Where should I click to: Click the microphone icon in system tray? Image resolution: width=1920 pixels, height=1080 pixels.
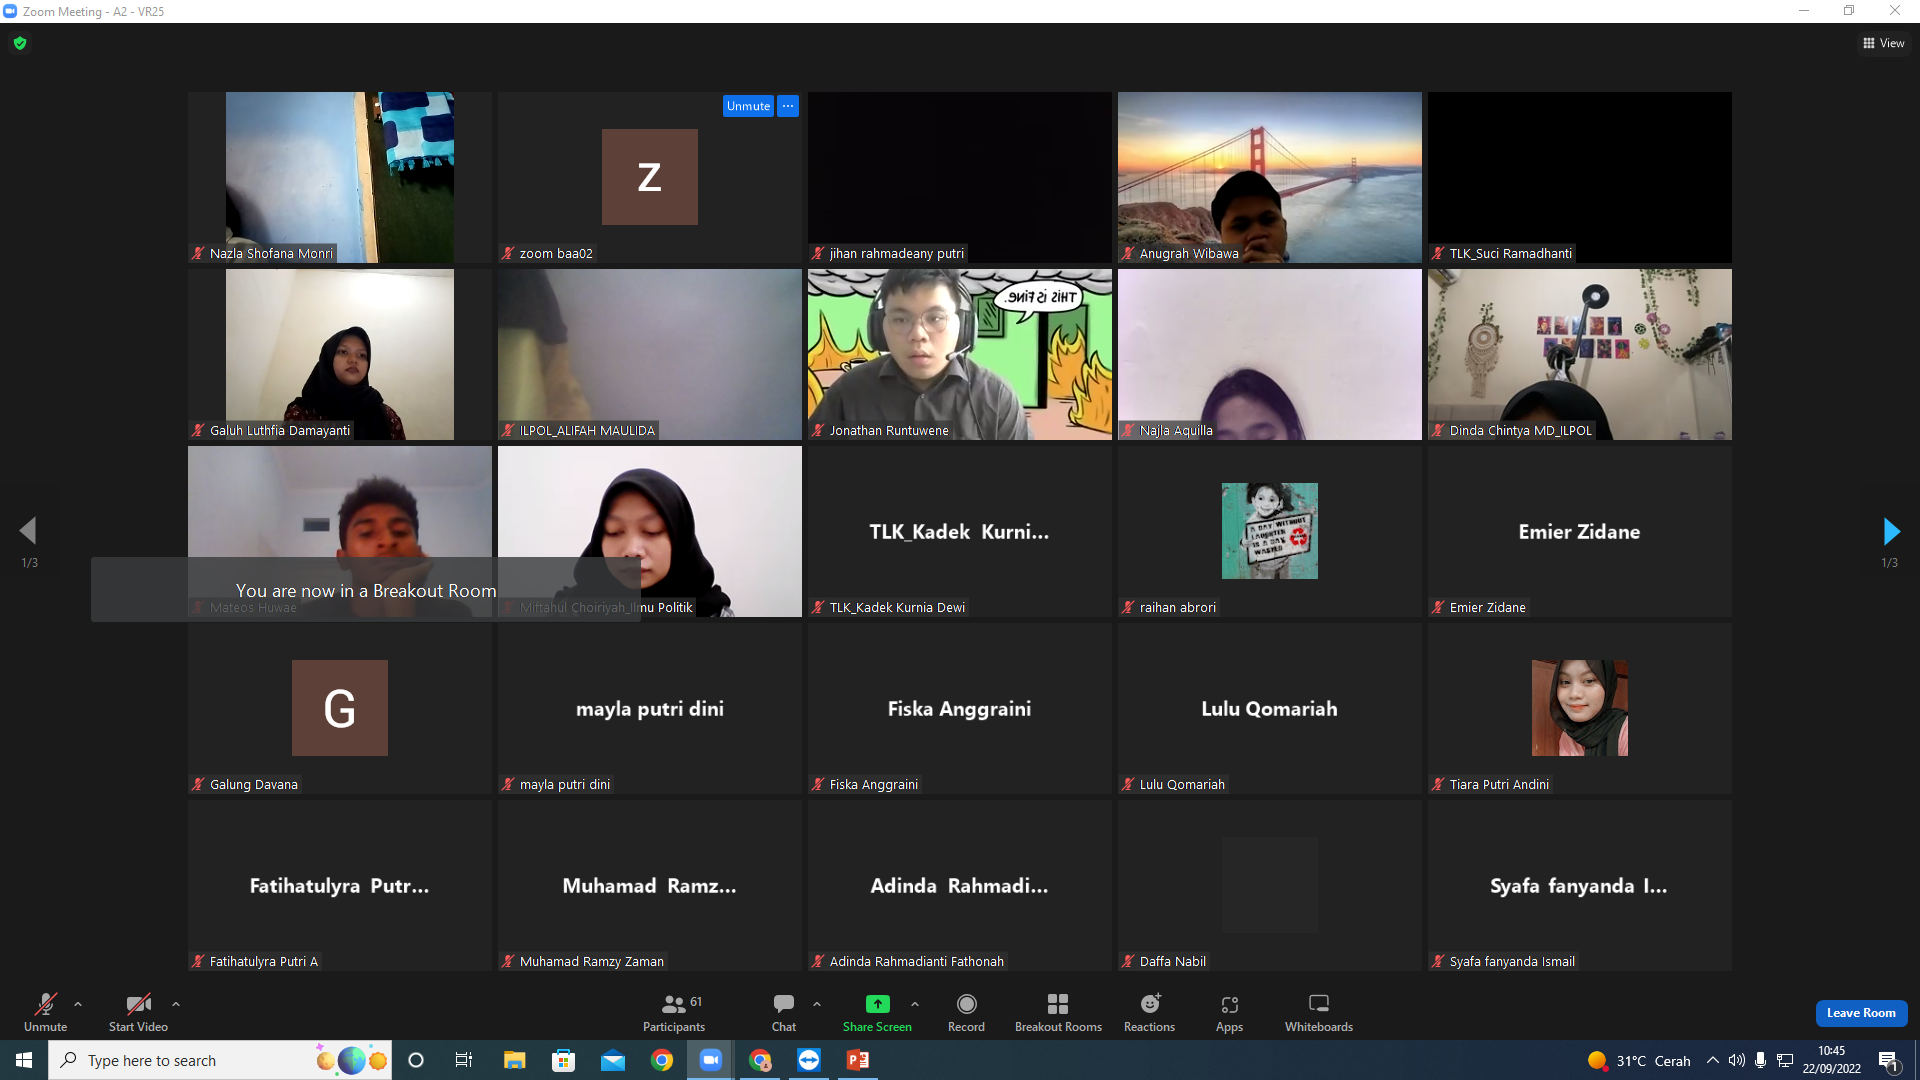point(1761,1060)
